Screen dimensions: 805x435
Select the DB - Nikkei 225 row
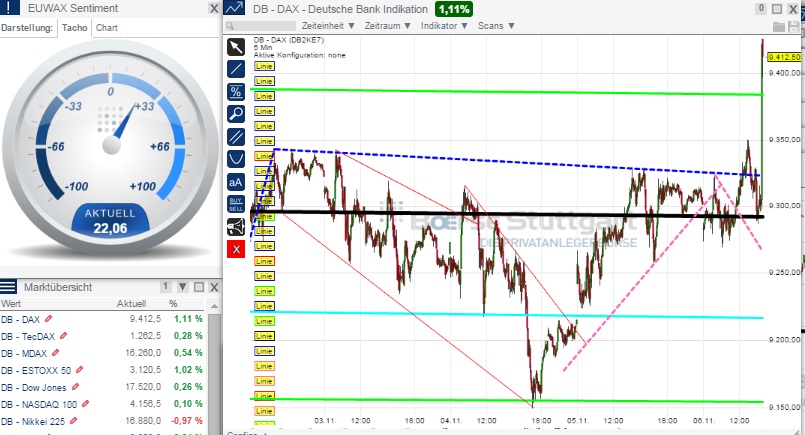[103, 421]
